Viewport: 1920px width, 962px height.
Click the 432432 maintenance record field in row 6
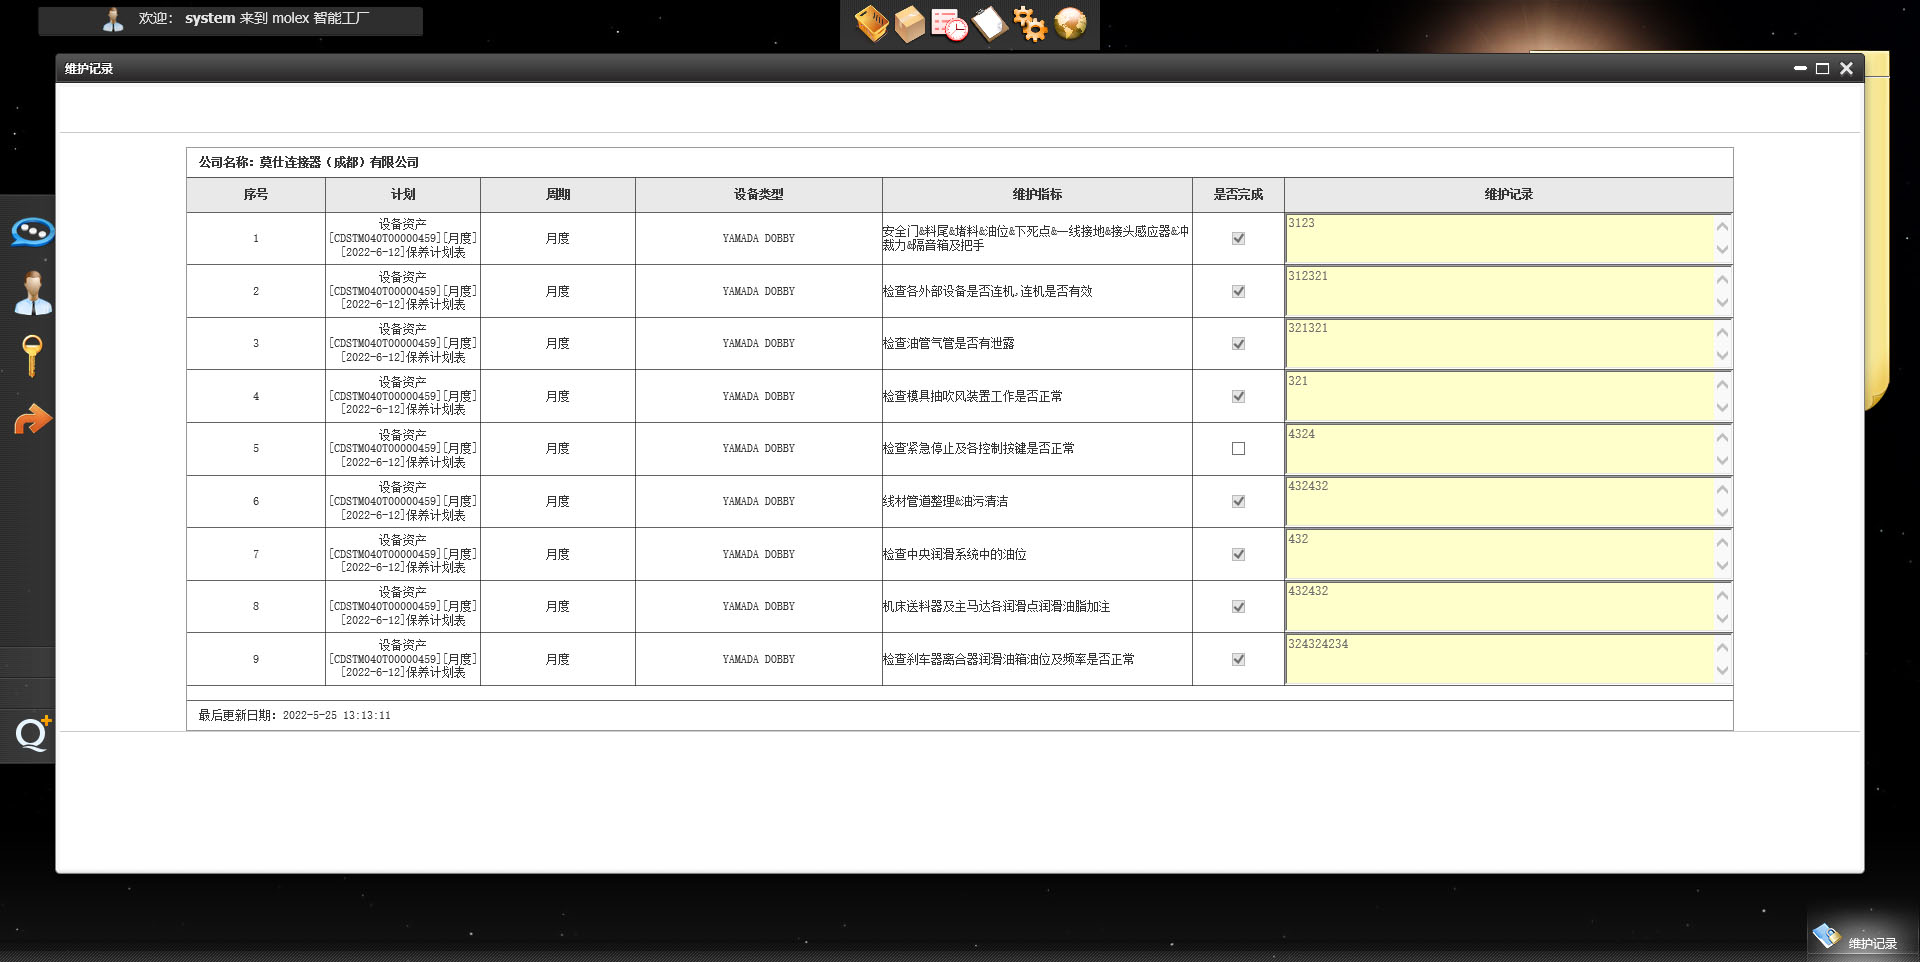(x=1500, y=502)
